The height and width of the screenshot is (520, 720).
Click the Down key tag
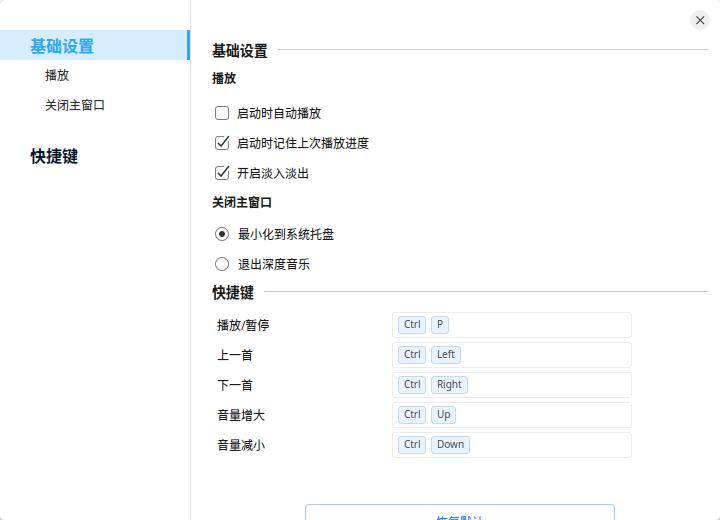[450, 445]
